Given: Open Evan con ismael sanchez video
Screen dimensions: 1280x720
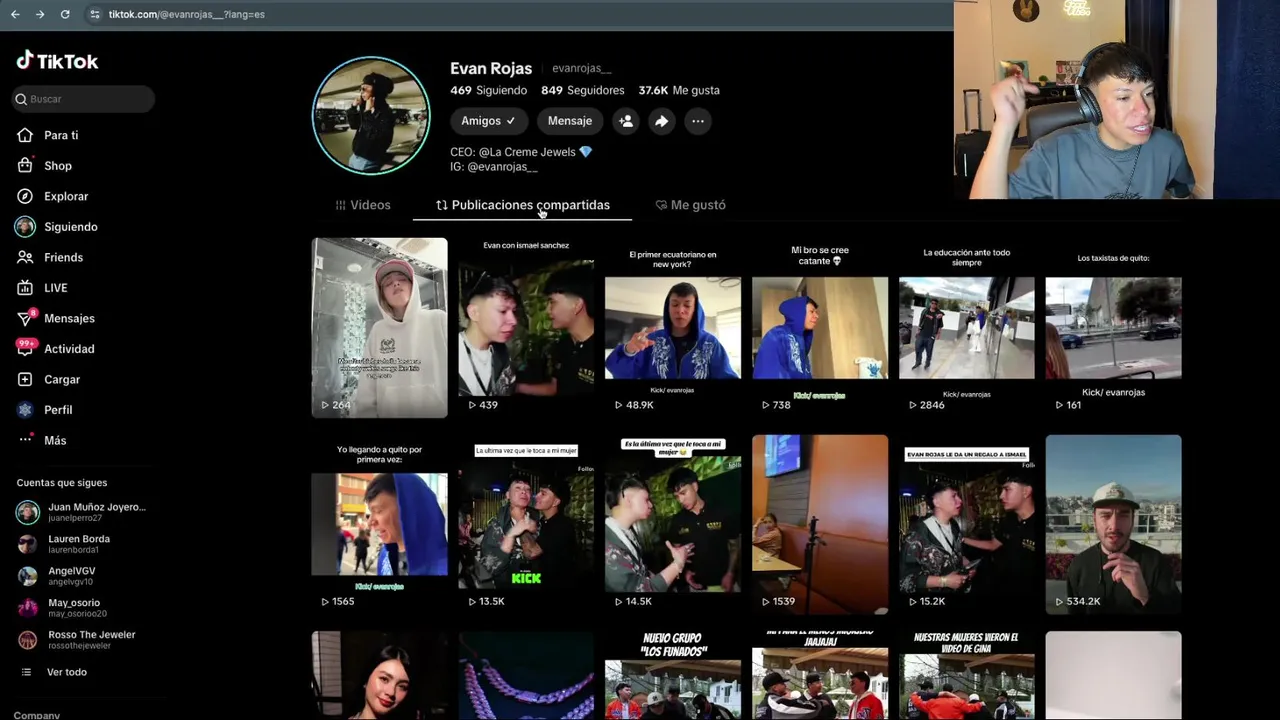Looking at the screenshot, I should [526, 327].
